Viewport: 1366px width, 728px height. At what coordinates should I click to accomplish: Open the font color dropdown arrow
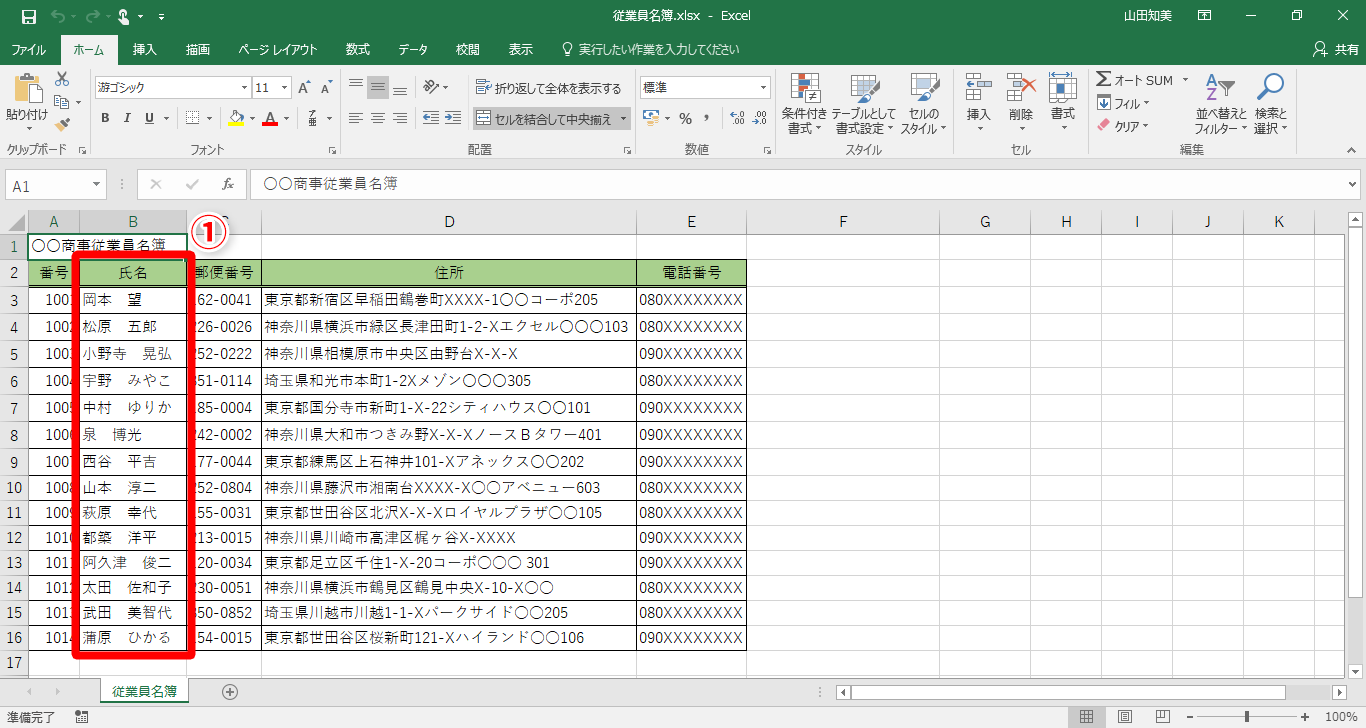(286, 118)
